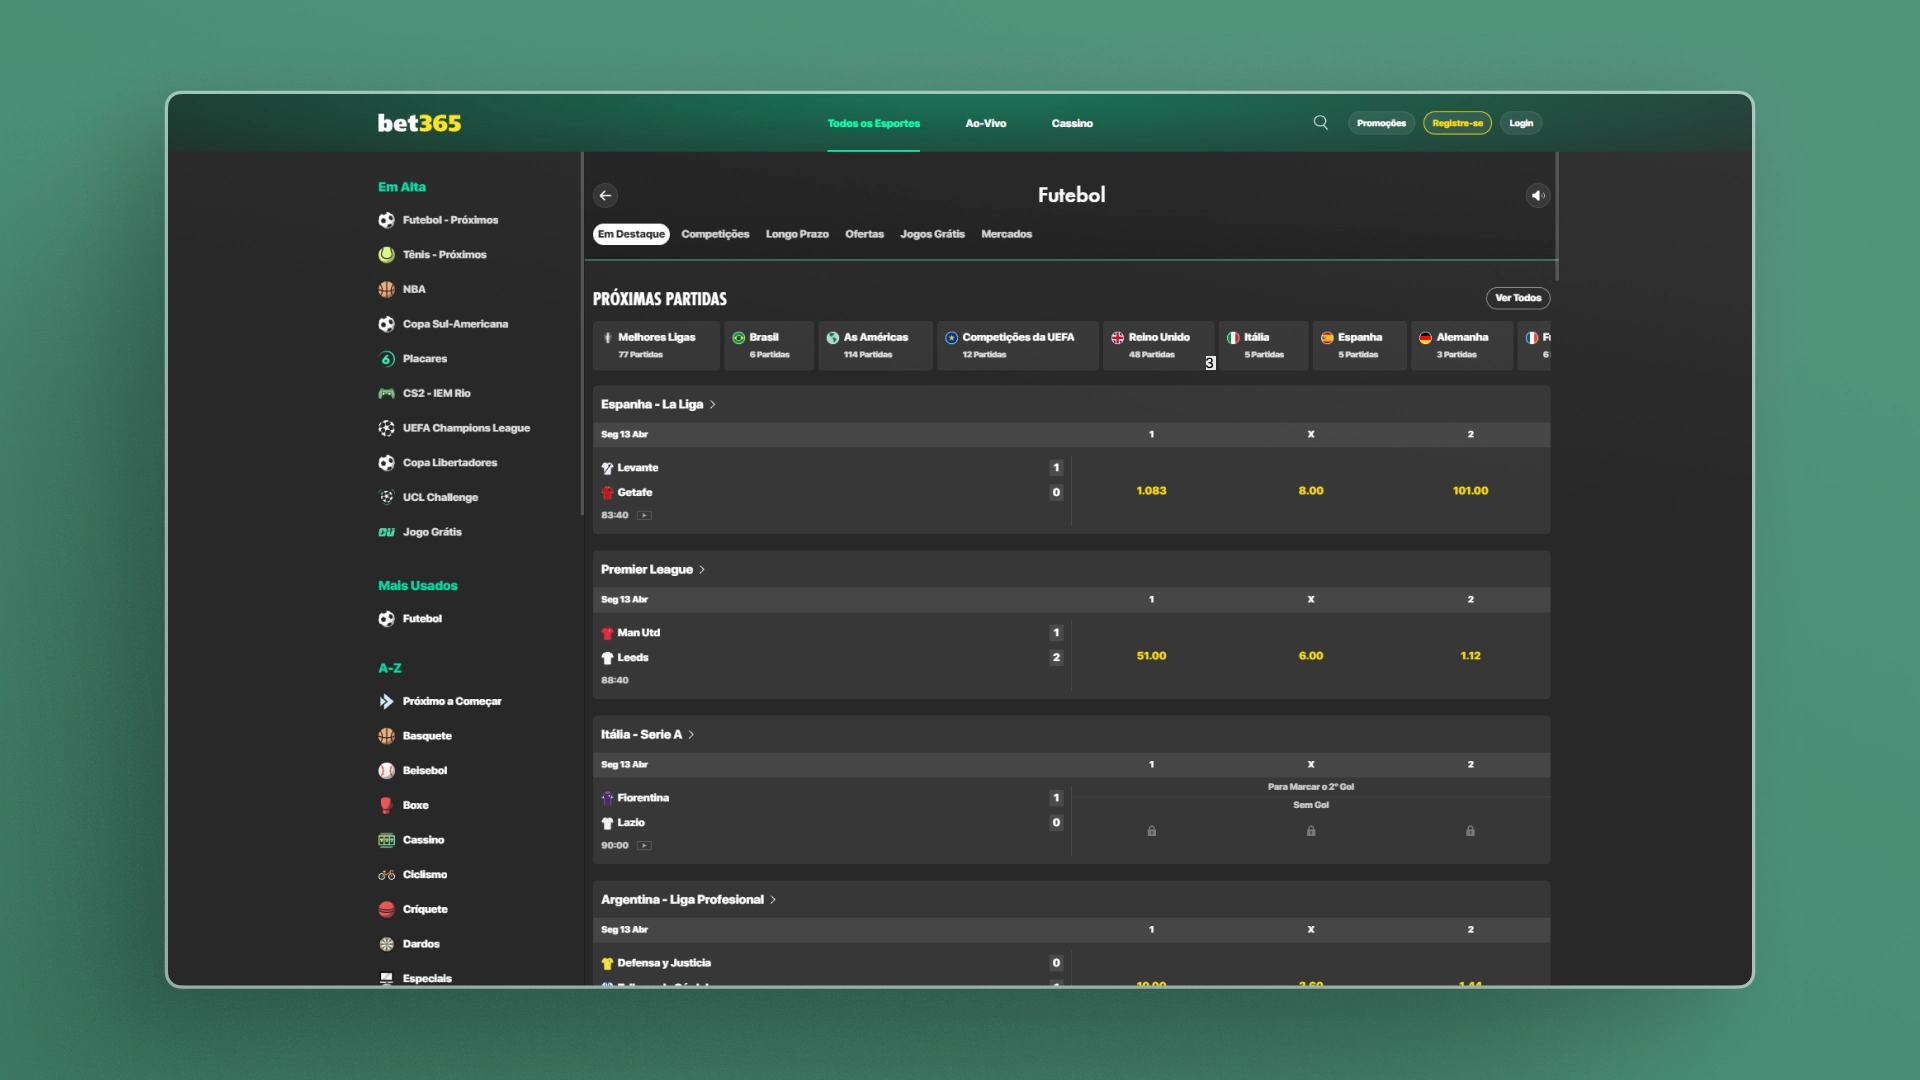Filter by Itália matches
Viewport: 1920px width, 1080px height.
1263,346
